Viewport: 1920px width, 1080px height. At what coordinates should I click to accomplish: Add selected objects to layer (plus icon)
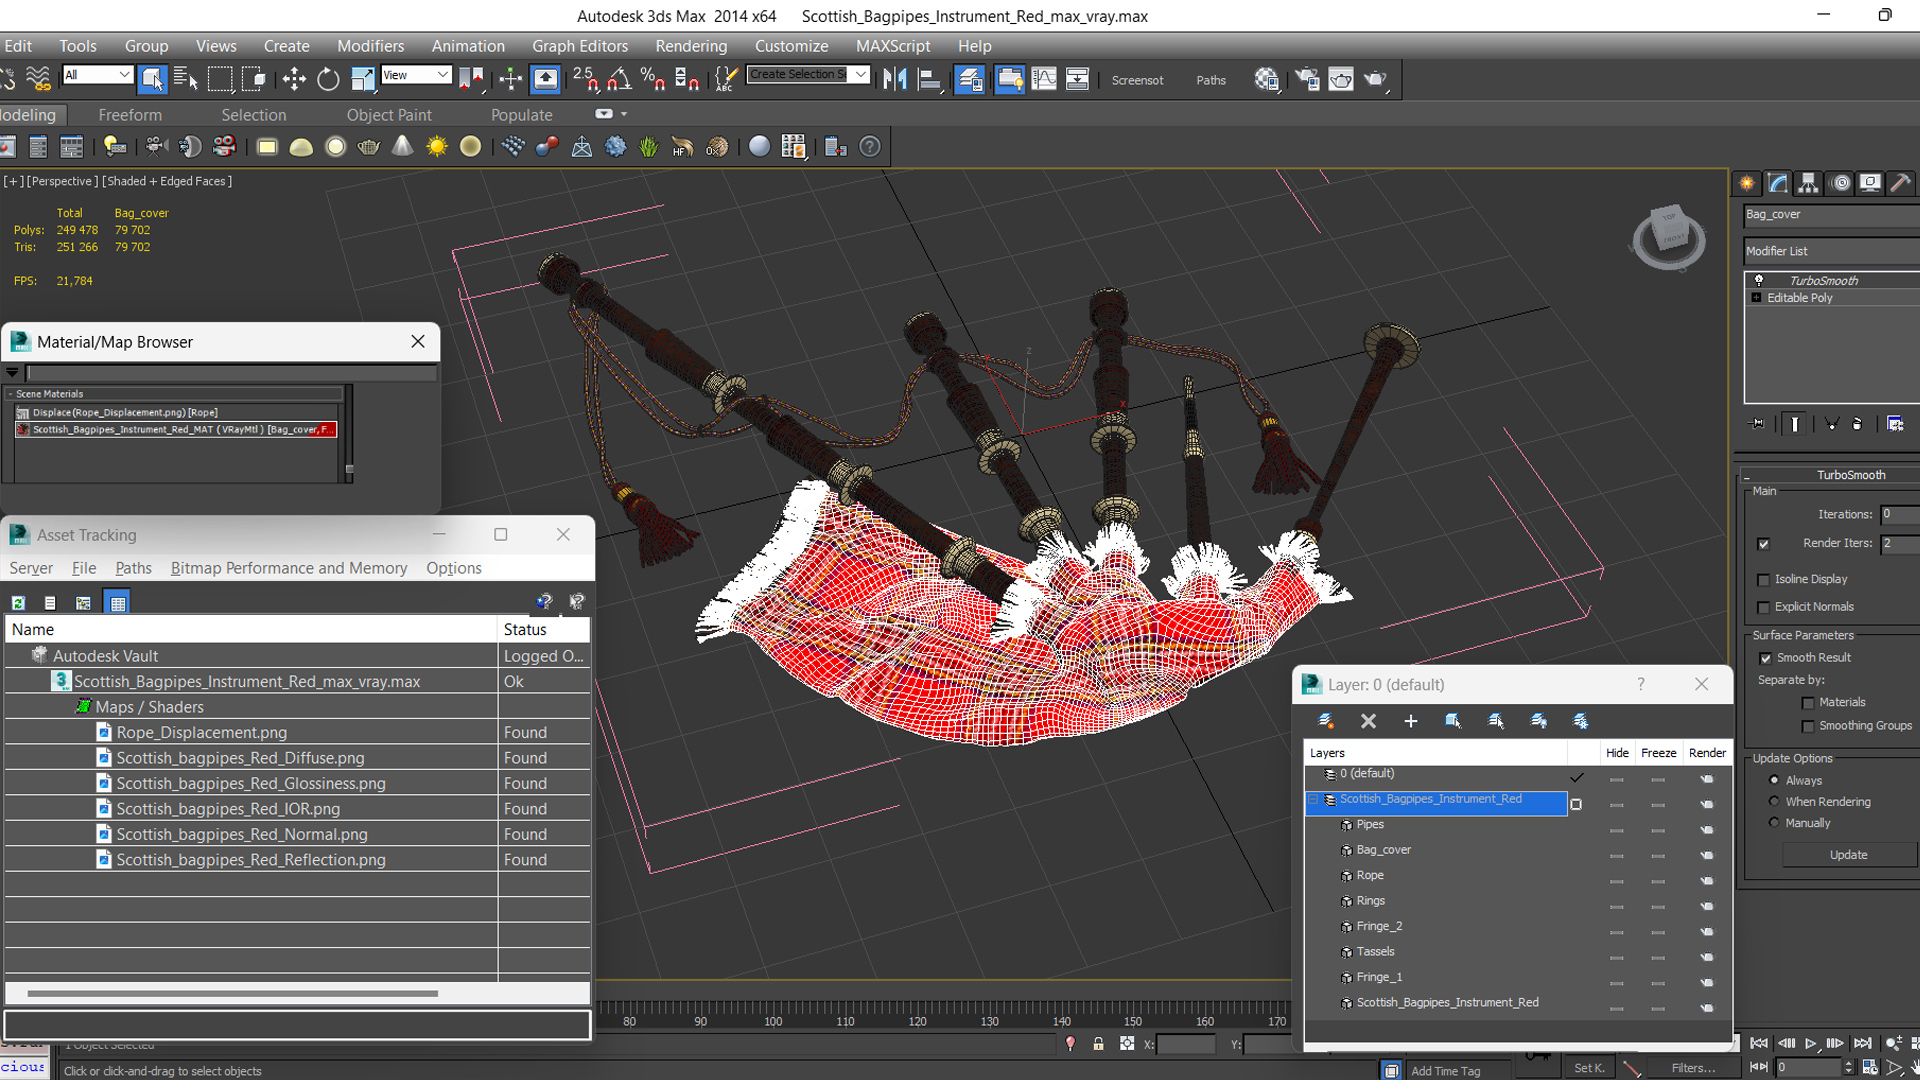tap(1411, 721)
